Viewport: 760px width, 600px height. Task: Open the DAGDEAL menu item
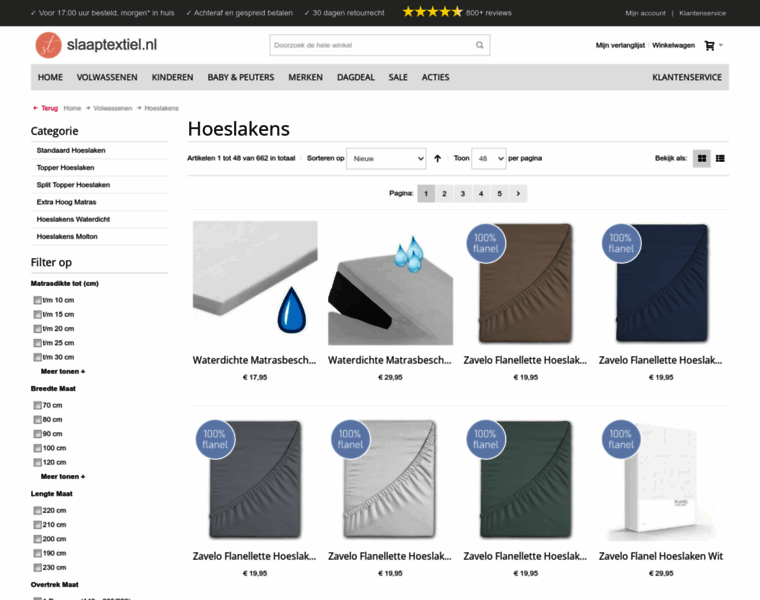[x=356, y=77]
